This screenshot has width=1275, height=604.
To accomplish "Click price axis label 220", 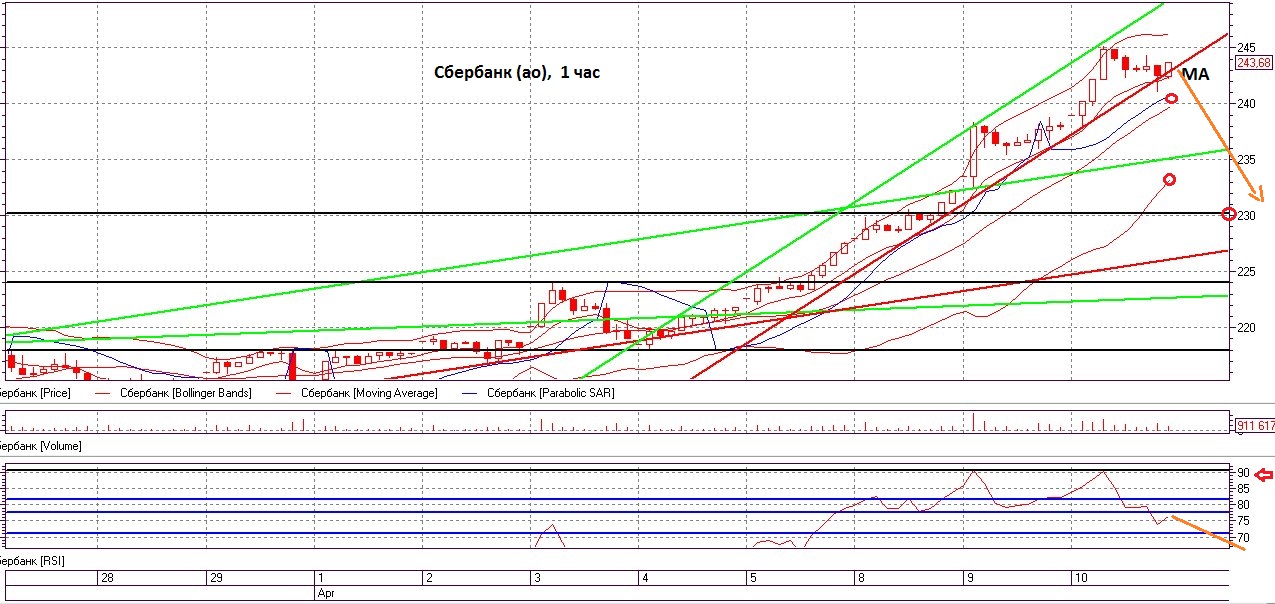I will (x=1246, y=327).
